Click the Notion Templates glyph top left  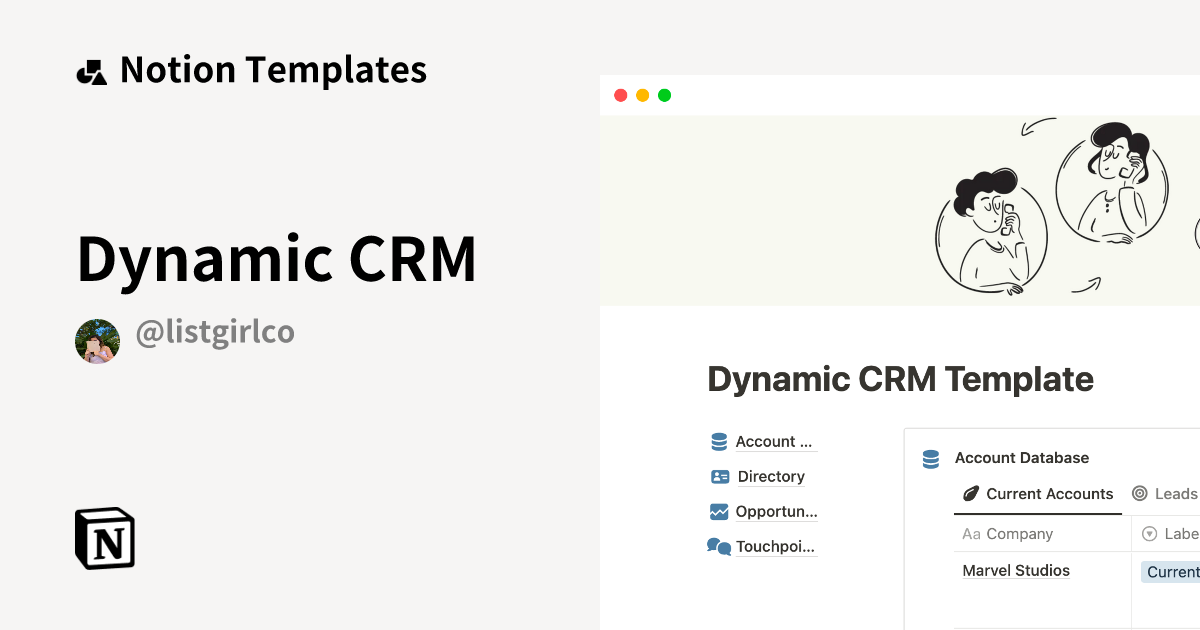[x=91, y=69]
